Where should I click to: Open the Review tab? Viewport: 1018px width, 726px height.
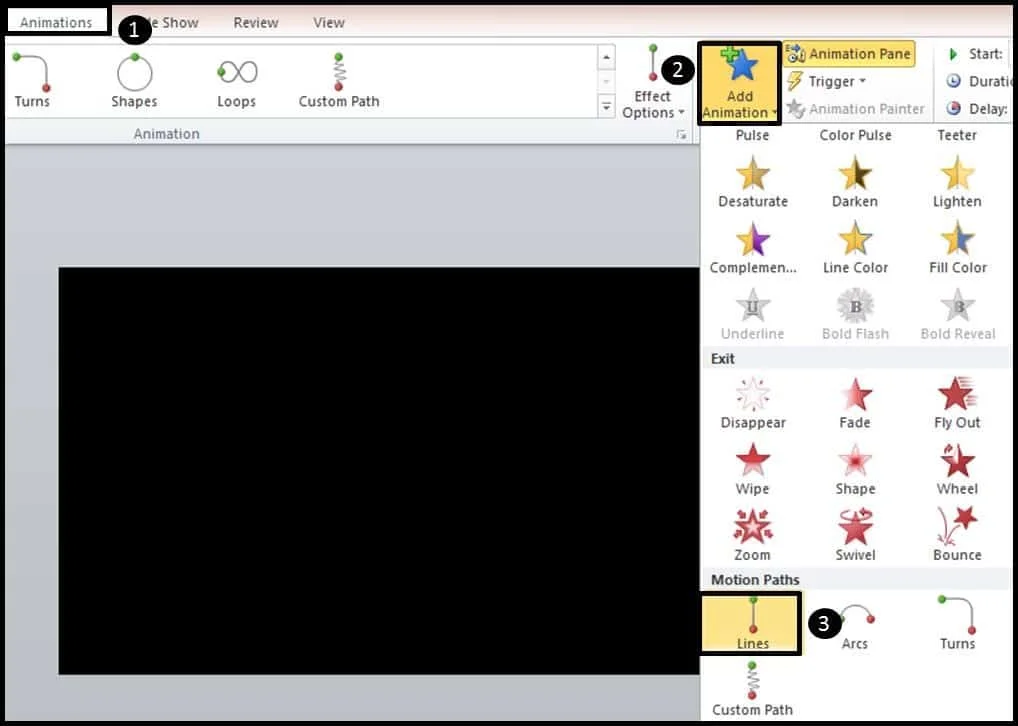(x=256, y=22)
